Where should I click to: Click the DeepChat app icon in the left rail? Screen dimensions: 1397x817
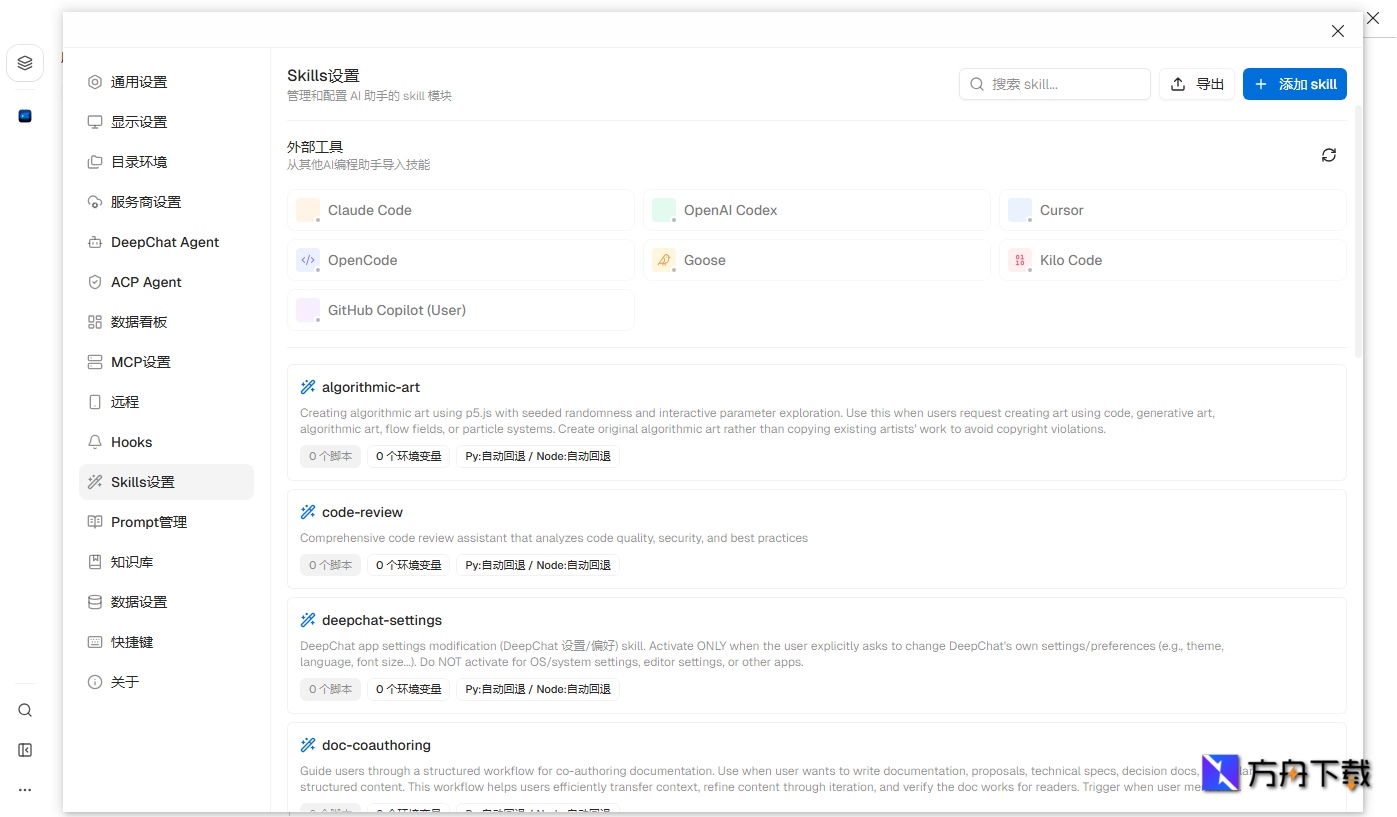pos(24,115)
